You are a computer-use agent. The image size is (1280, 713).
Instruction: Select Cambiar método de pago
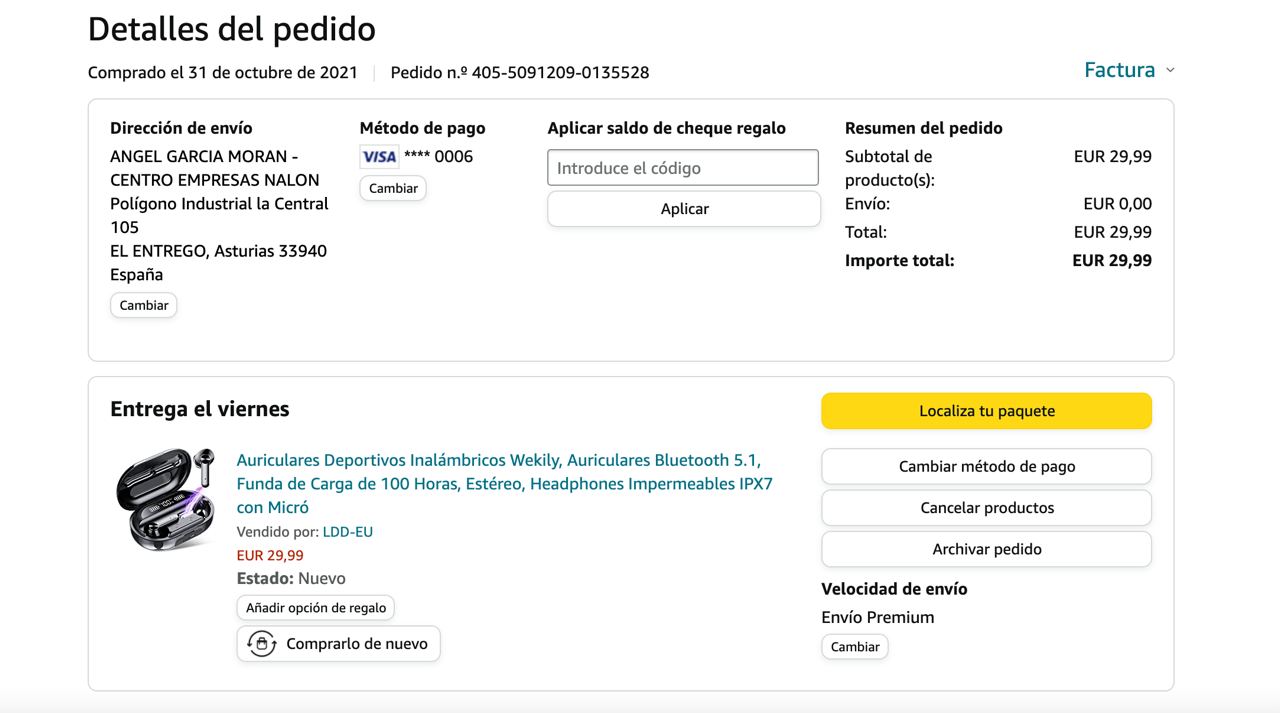pyautogui.click(x=986, y=466)
